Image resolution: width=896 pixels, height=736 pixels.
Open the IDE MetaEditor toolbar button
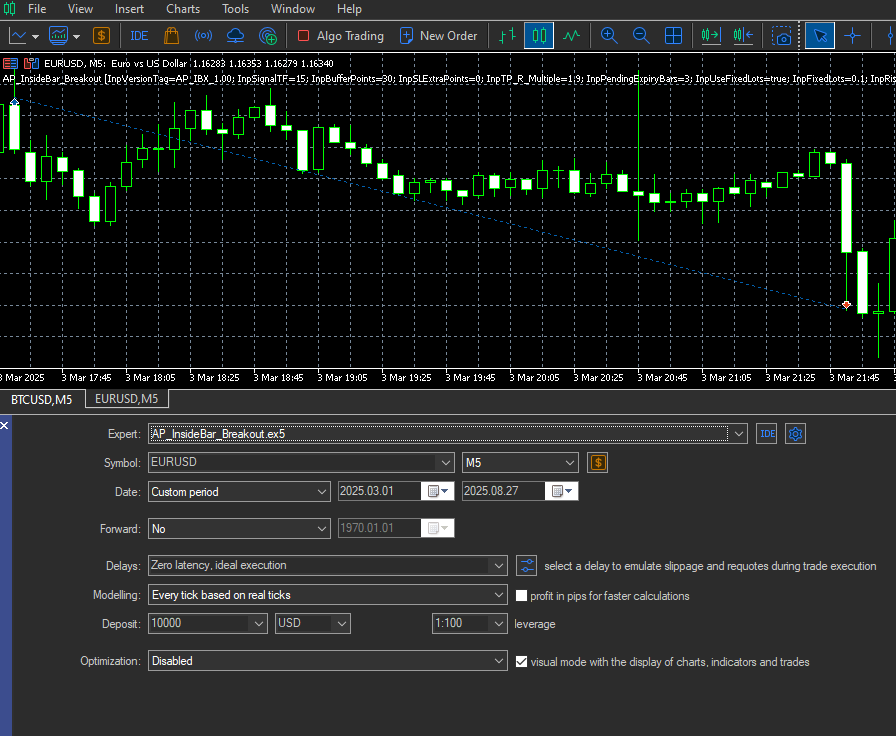coord(139,36)
